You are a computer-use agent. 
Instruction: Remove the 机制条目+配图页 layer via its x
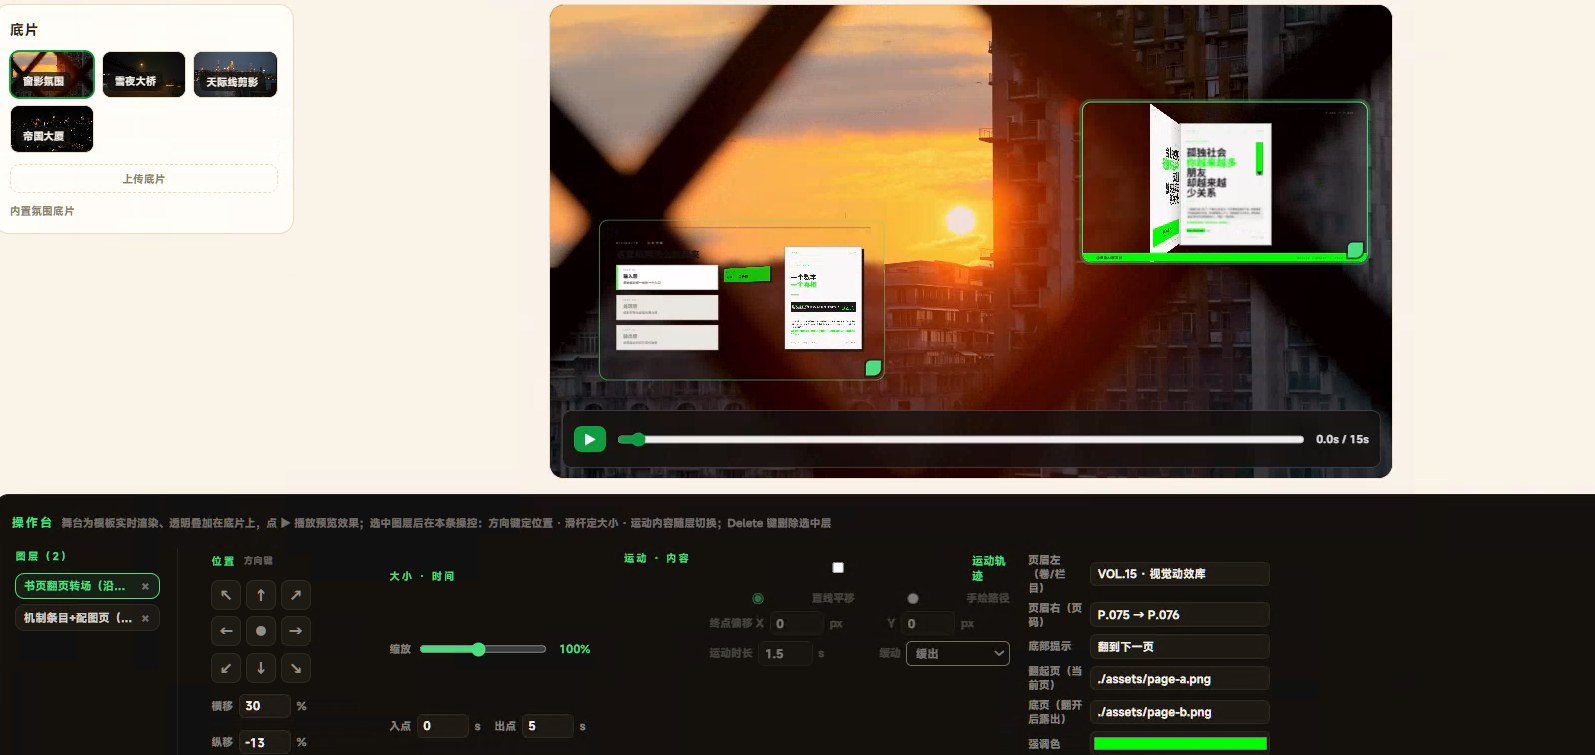[x=145, y=618]
